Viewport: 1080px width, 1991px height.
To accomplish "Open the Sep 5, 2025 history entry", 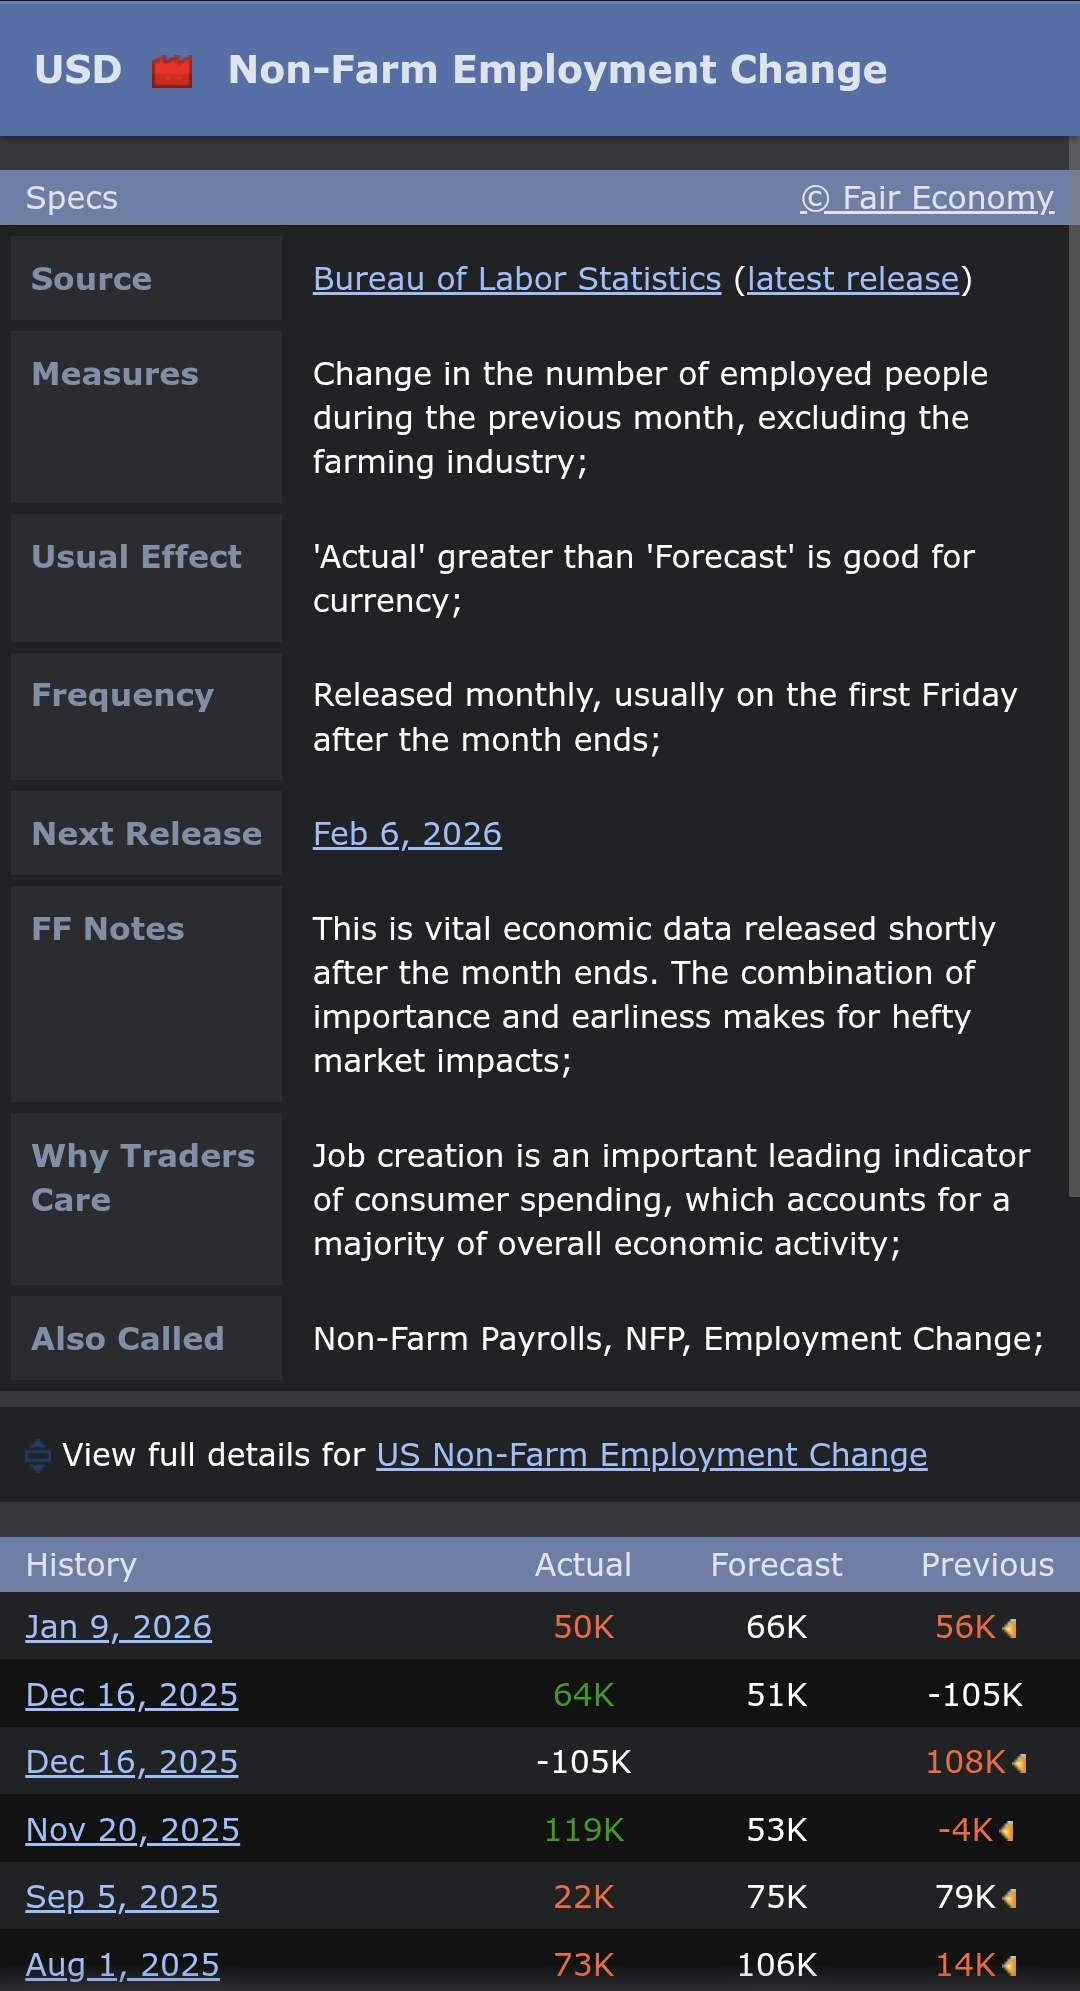I will coord(121,1897).
